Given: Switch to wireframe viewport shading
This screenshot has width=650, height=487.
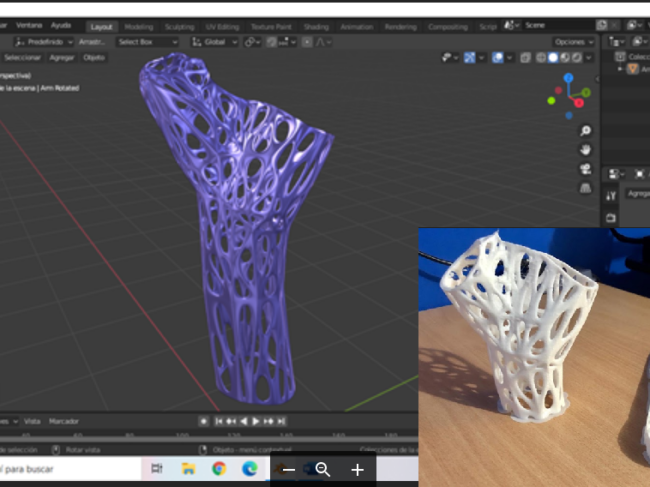Looking at the screenshot, I should tap(540, 58).
